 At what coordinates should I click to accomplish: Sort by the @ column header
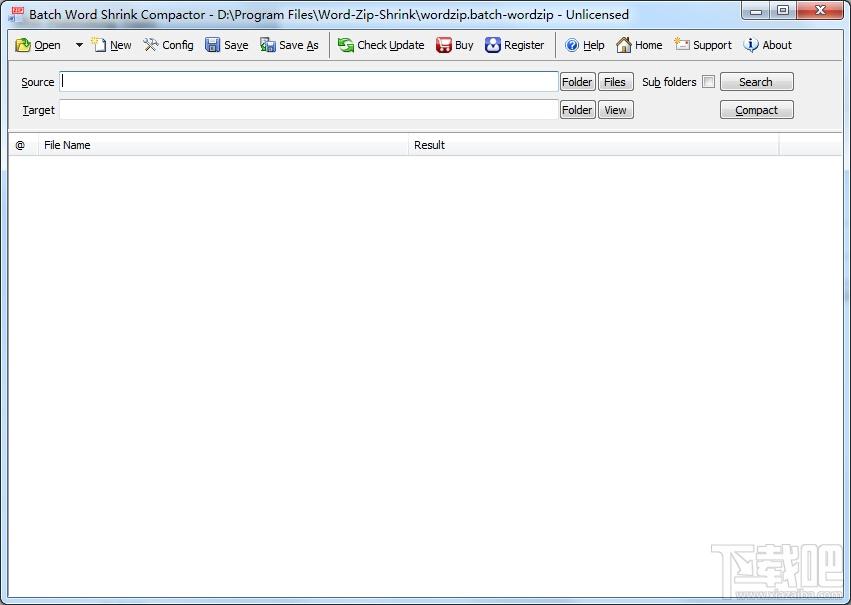click(23, 145)
